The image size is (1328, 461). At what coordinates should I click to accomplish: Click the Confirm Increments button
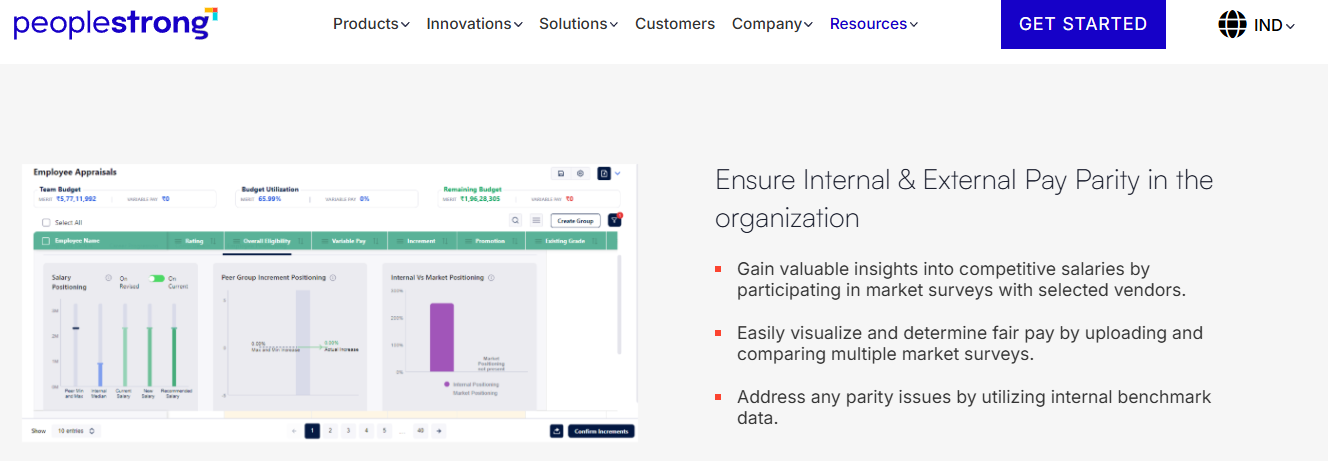point(601,431)
